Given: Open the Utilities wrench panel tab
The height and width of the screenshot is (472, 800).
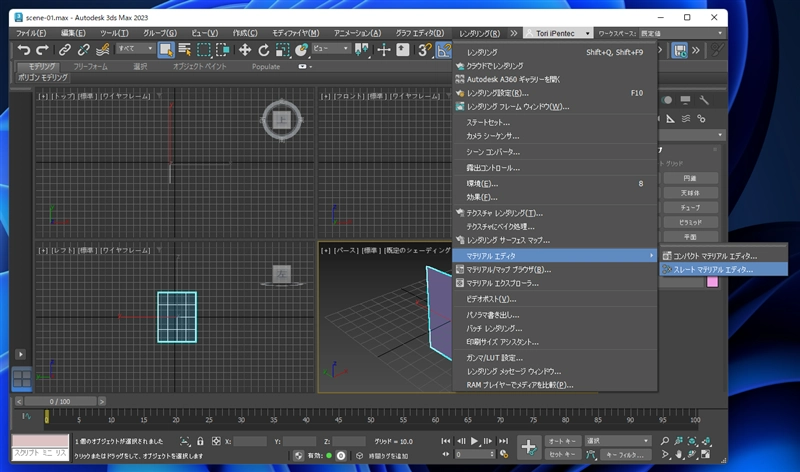Looking at the screenshot, I should [x=704, y=100].
